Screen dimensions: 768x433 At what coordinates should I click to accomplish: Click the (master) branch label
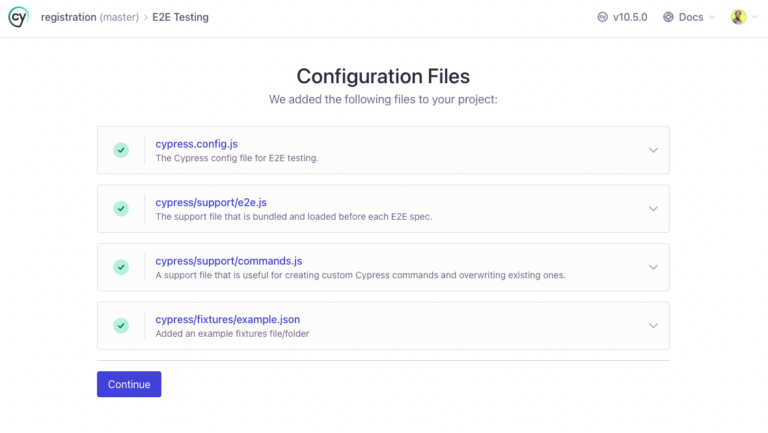click(120, 17)
